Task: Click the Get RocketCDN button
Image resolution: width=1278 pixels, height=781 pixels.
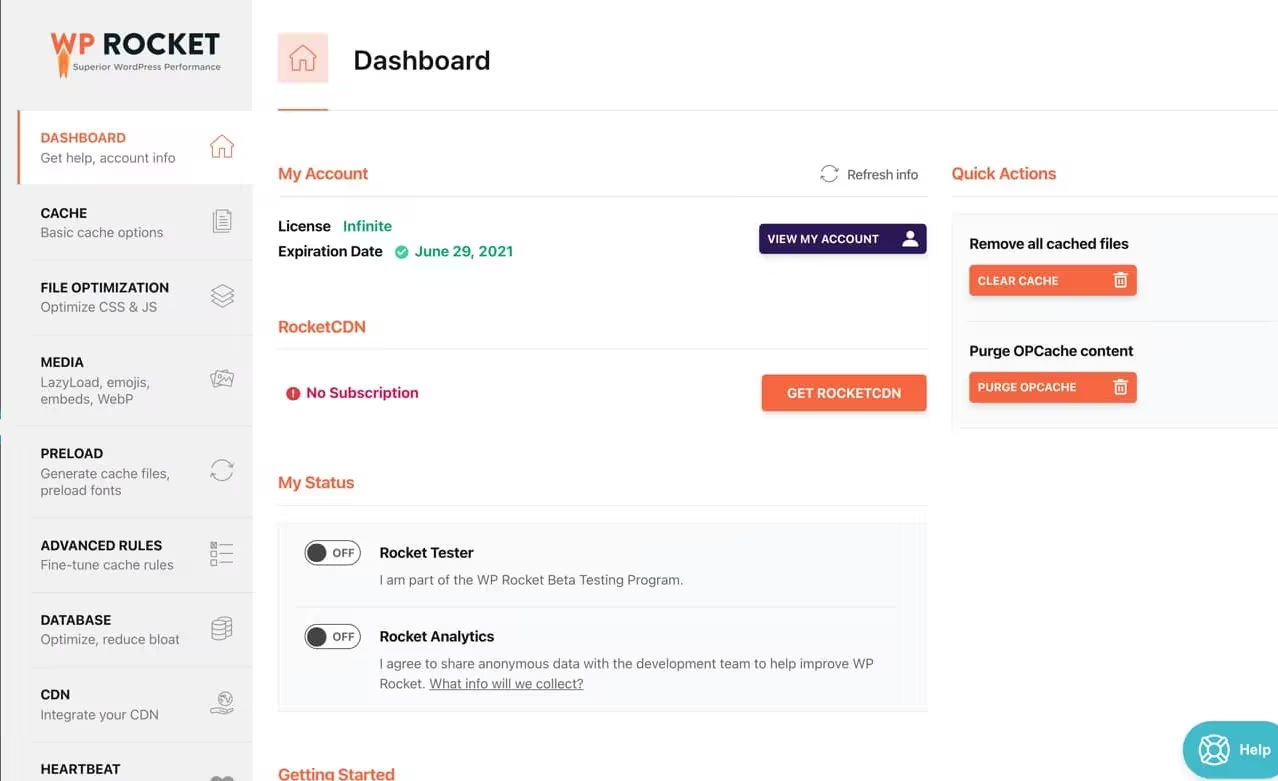Action: [x=843, y=393]
